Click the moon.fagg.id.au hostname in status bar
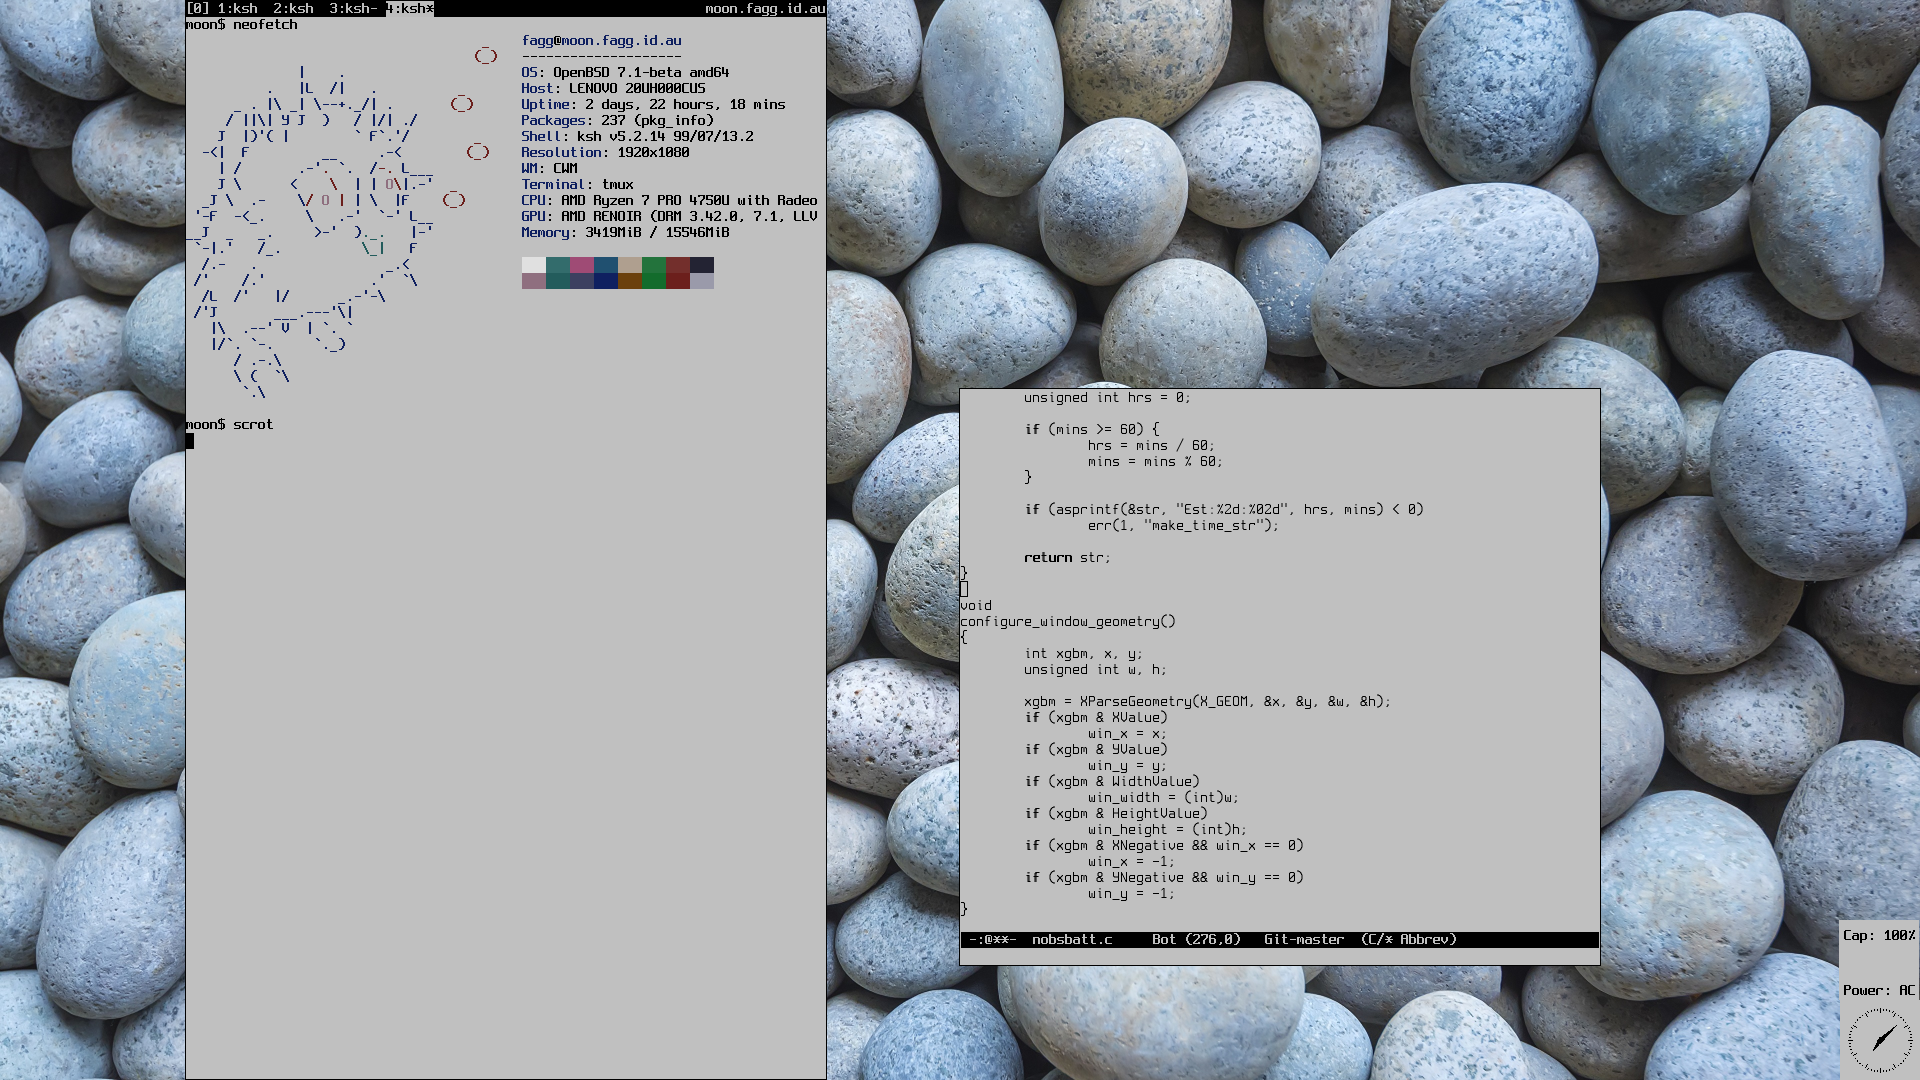 tap(765, 8)
